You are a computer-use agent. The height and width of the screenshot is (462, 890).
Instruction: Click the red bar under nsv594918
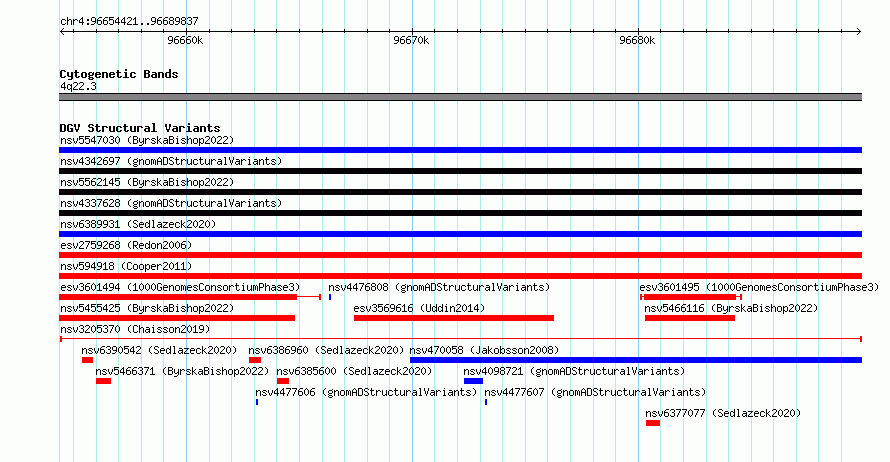pos(460,276)
